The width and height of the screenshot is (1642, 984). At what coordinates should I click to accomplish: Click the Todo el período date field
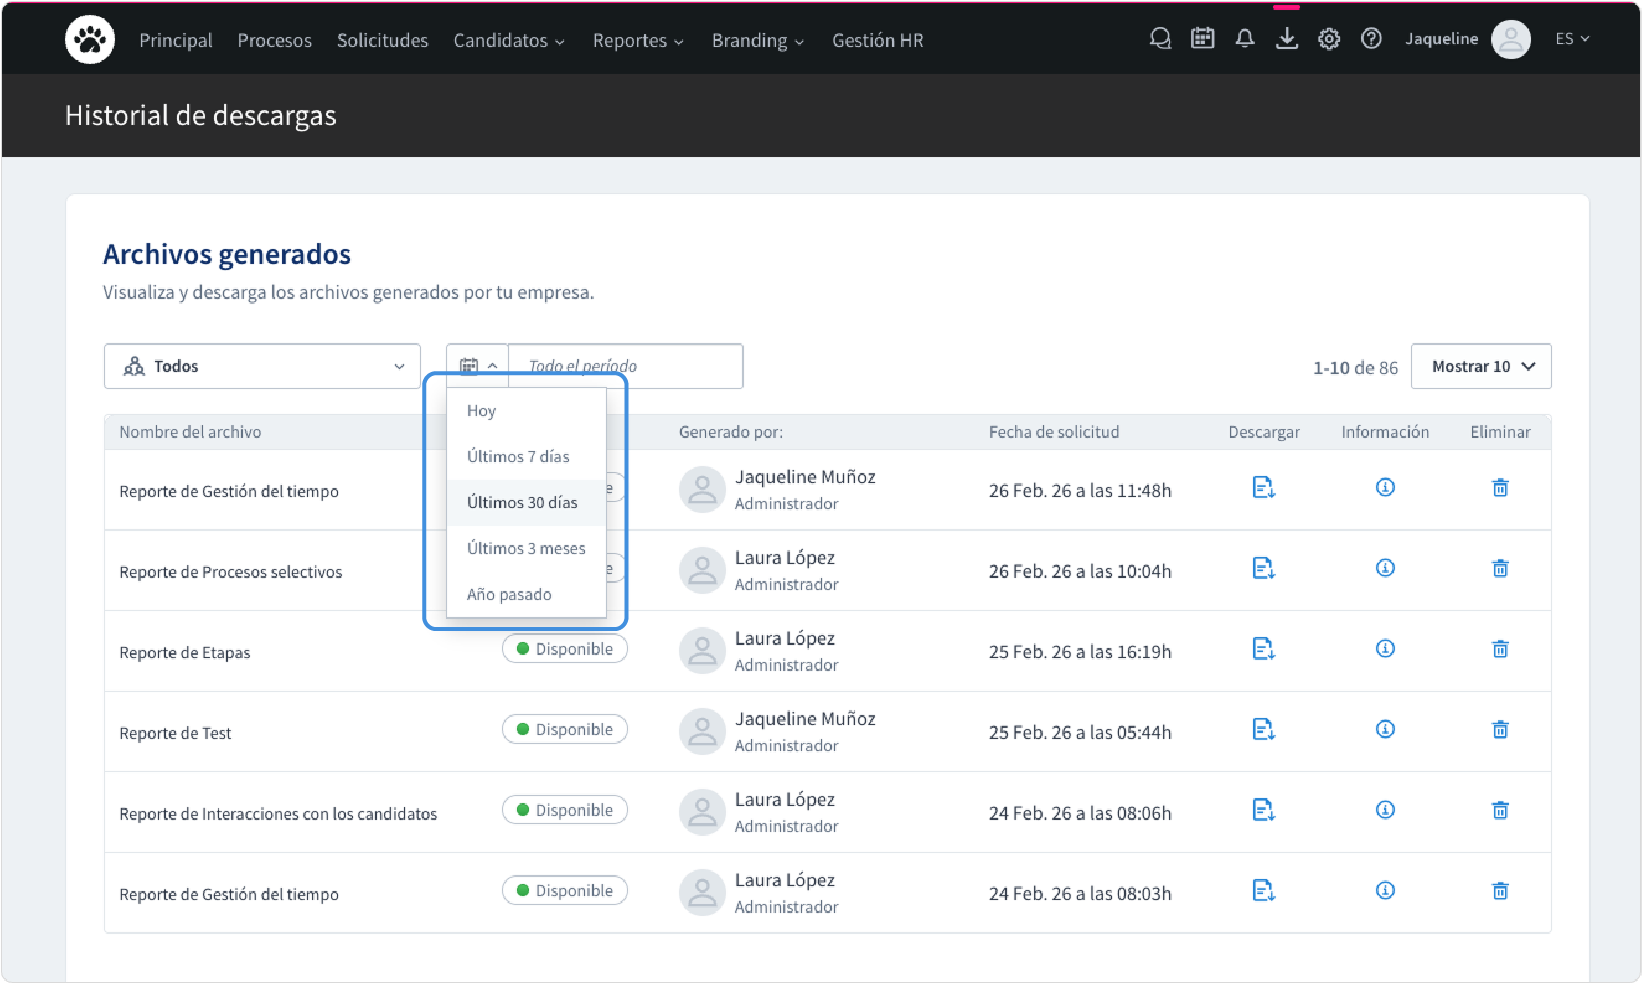625,367
